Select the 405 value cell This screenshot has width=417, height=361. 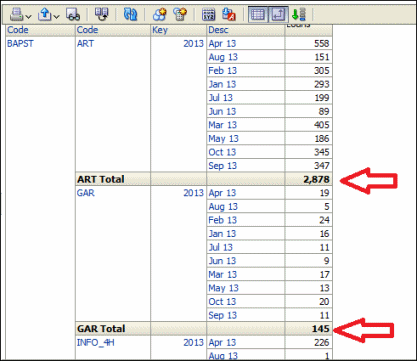[321, 125]
